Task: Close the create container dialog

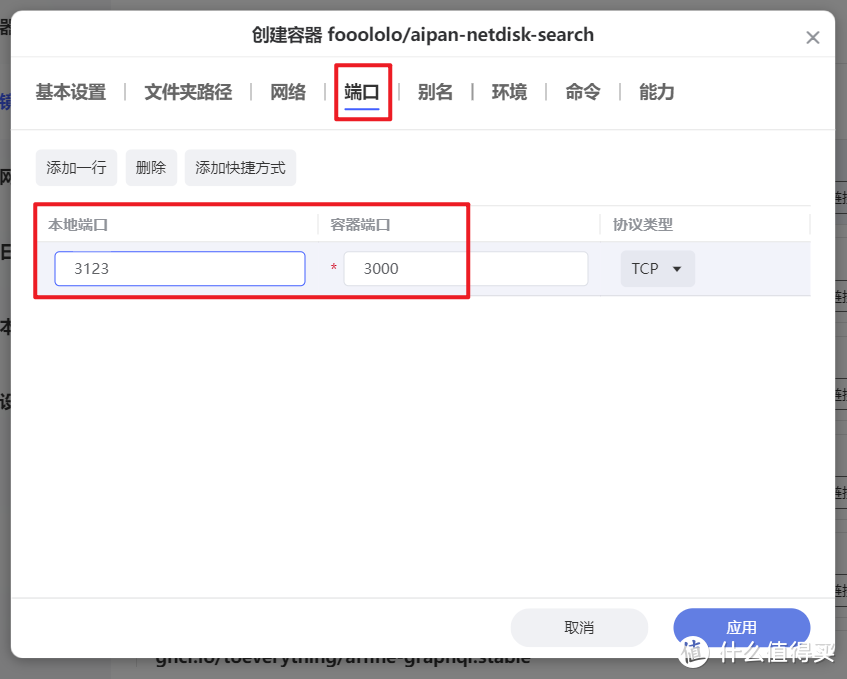Action: click(812, 38)
